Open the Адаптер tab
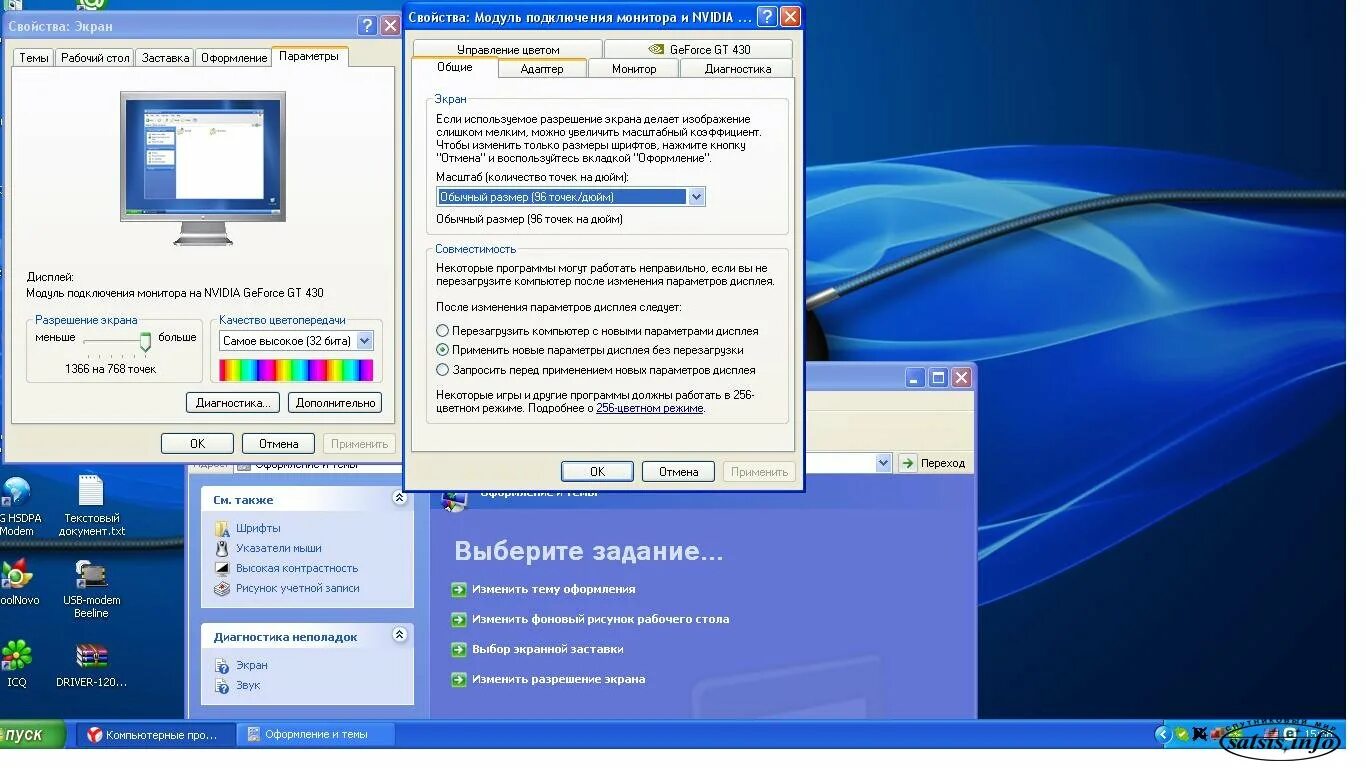The image size is (1366, 768). (x=542, y=69)
